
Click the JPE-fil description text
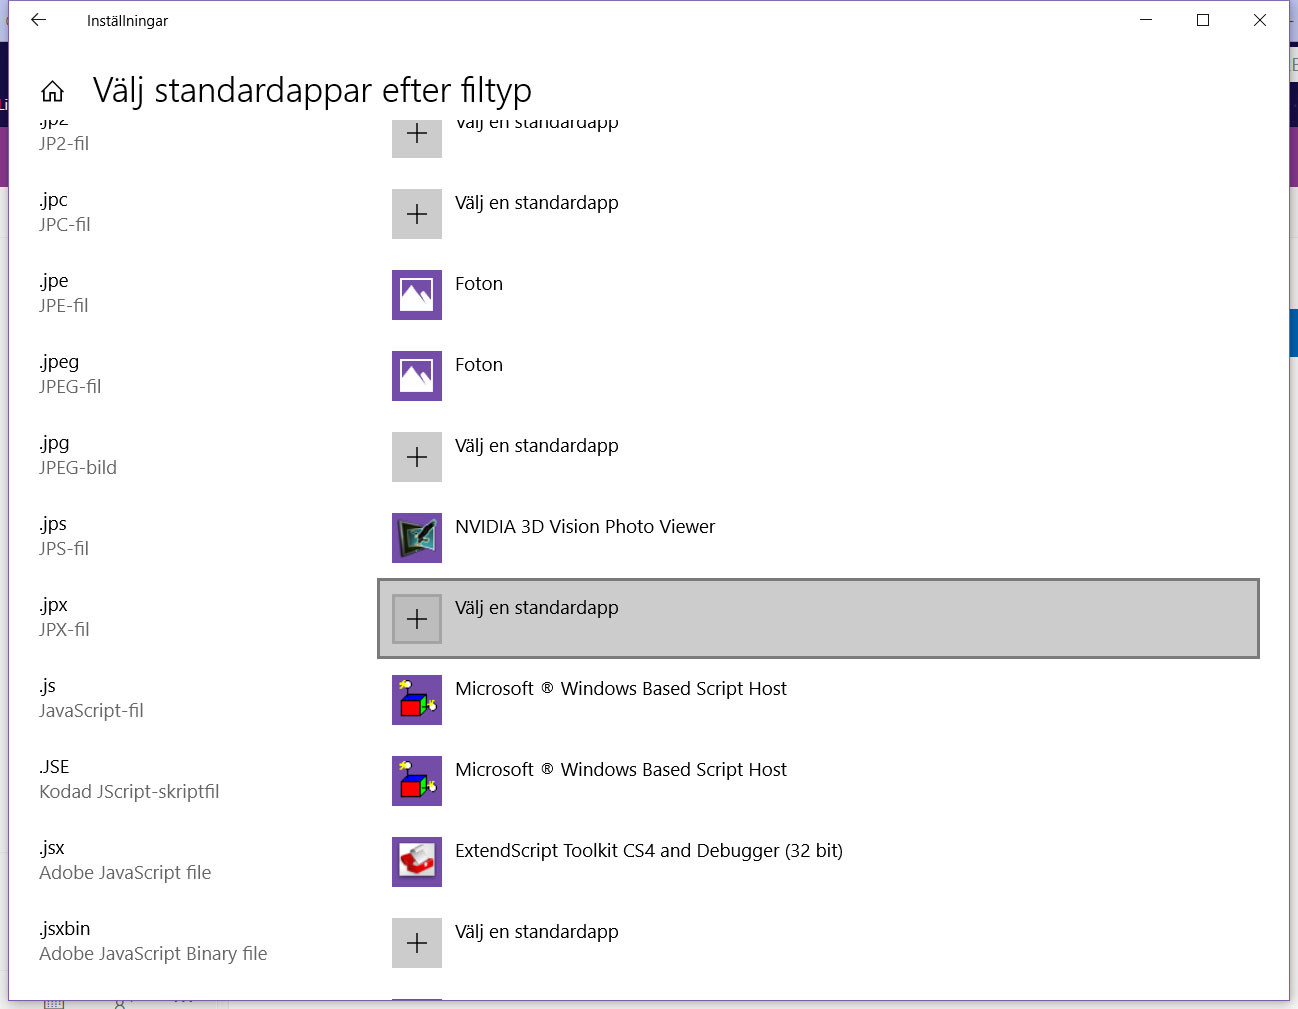click(64, 306)
